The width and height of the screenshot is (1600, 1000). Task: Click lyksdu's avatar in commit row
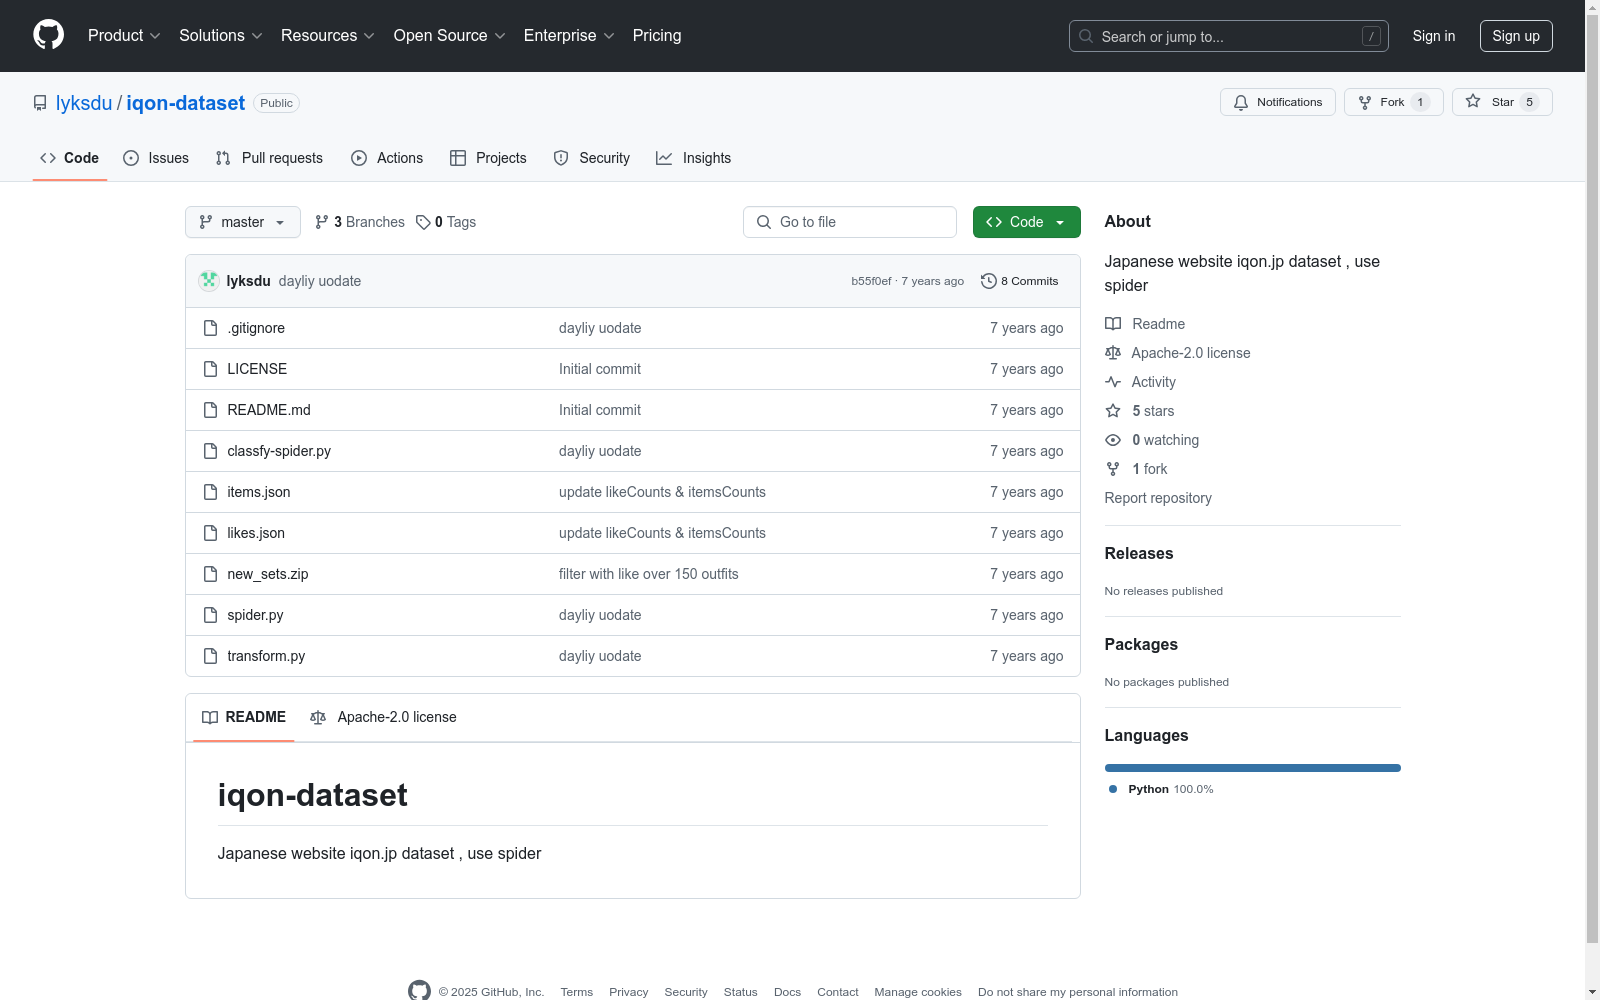click(x=208, y=281)
